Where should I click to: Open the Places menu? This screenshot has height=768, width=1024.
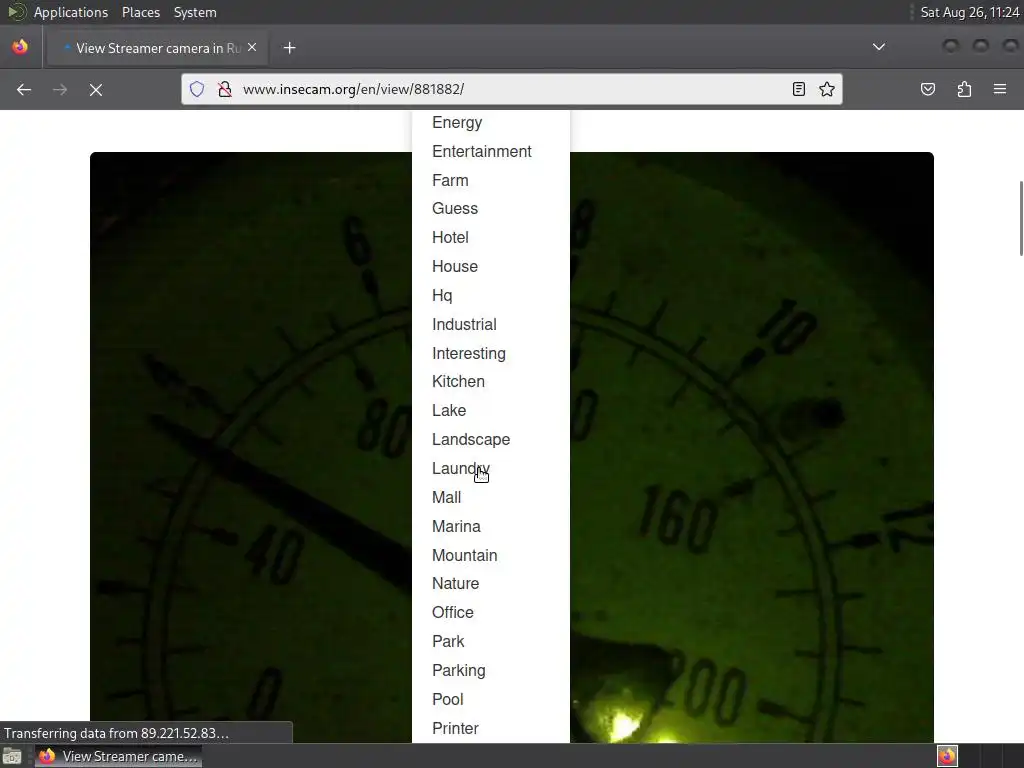click(140, 12)
